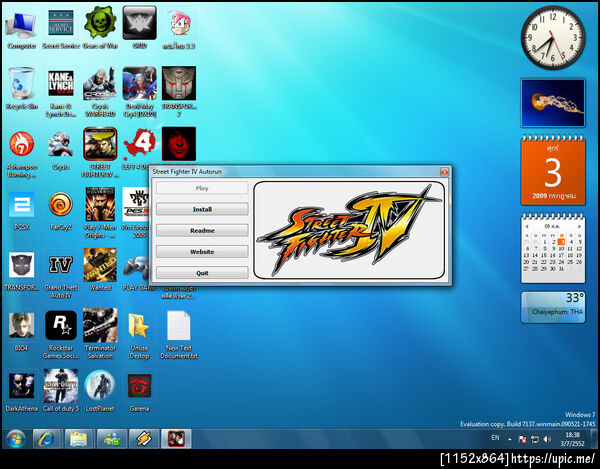
Task: Click the Website button in autorun
Action: pos(202,252)
